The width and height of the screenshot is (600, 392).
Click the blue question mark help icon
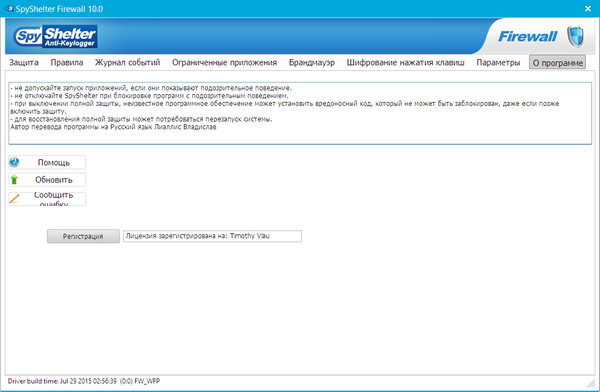click(x=14, y=162)
